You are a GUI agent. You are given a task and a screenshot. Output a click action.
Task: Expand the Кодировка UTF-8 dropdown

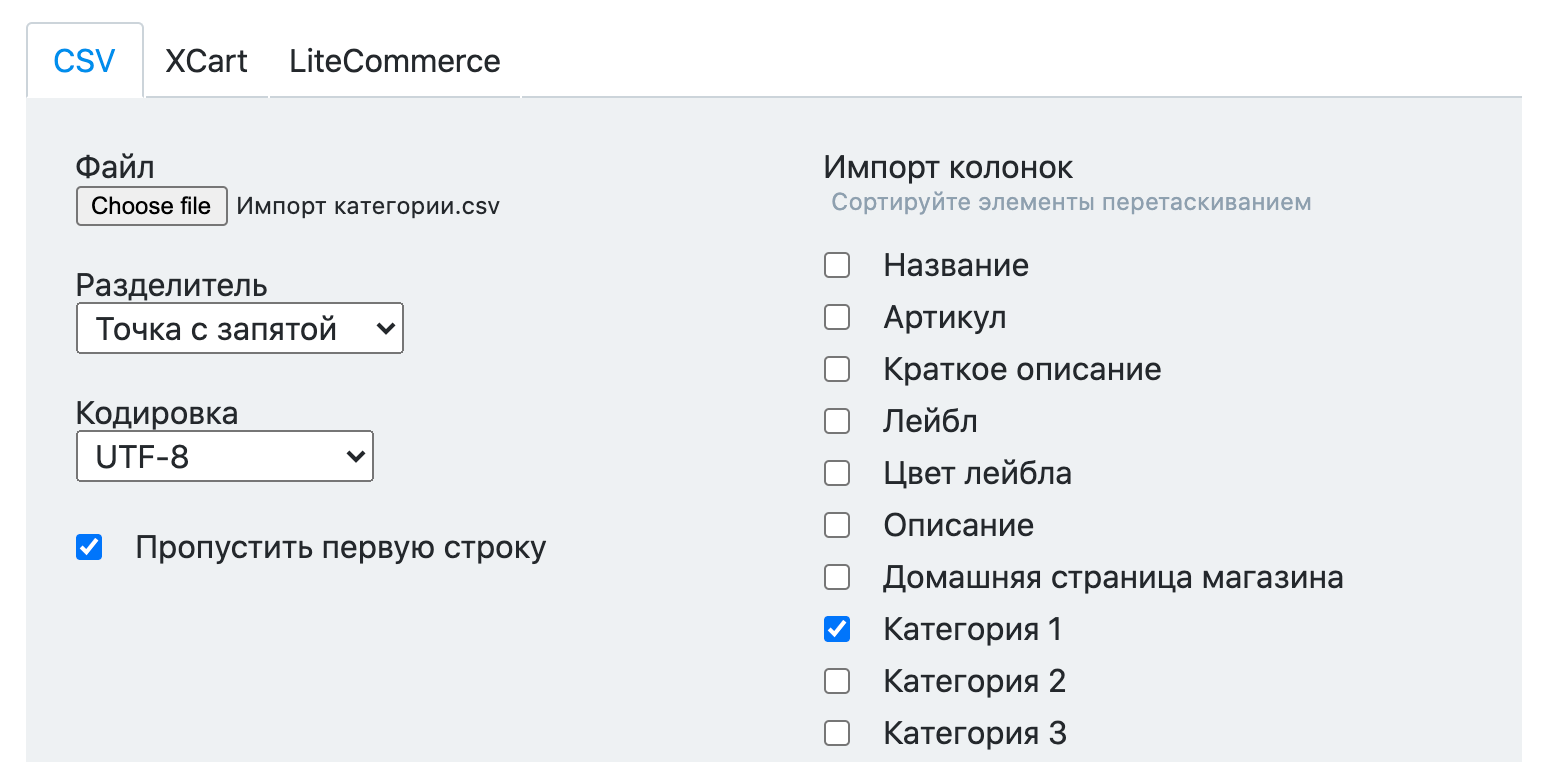pos(225,457)
